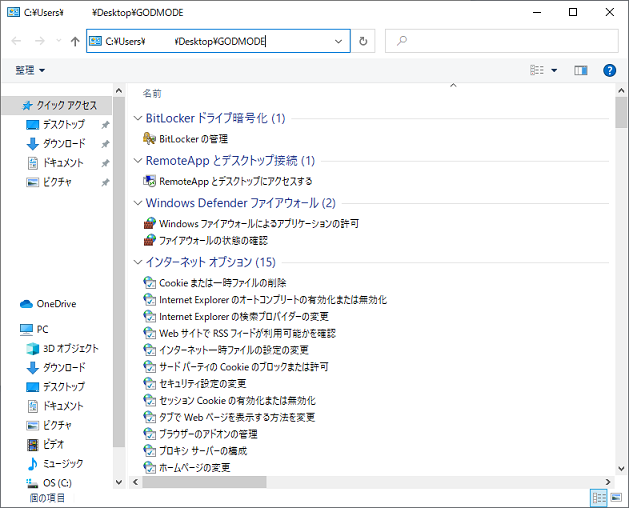Viewport: 629px width, 508px height.
Task: Click ホームページの変更 item icon
Action: 149,467
